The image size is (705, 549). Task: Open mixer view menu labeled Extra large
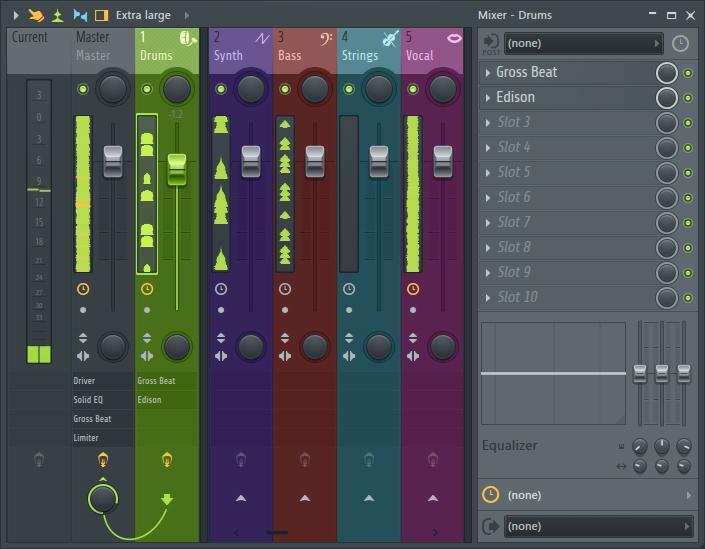click(x=143, y=15)
